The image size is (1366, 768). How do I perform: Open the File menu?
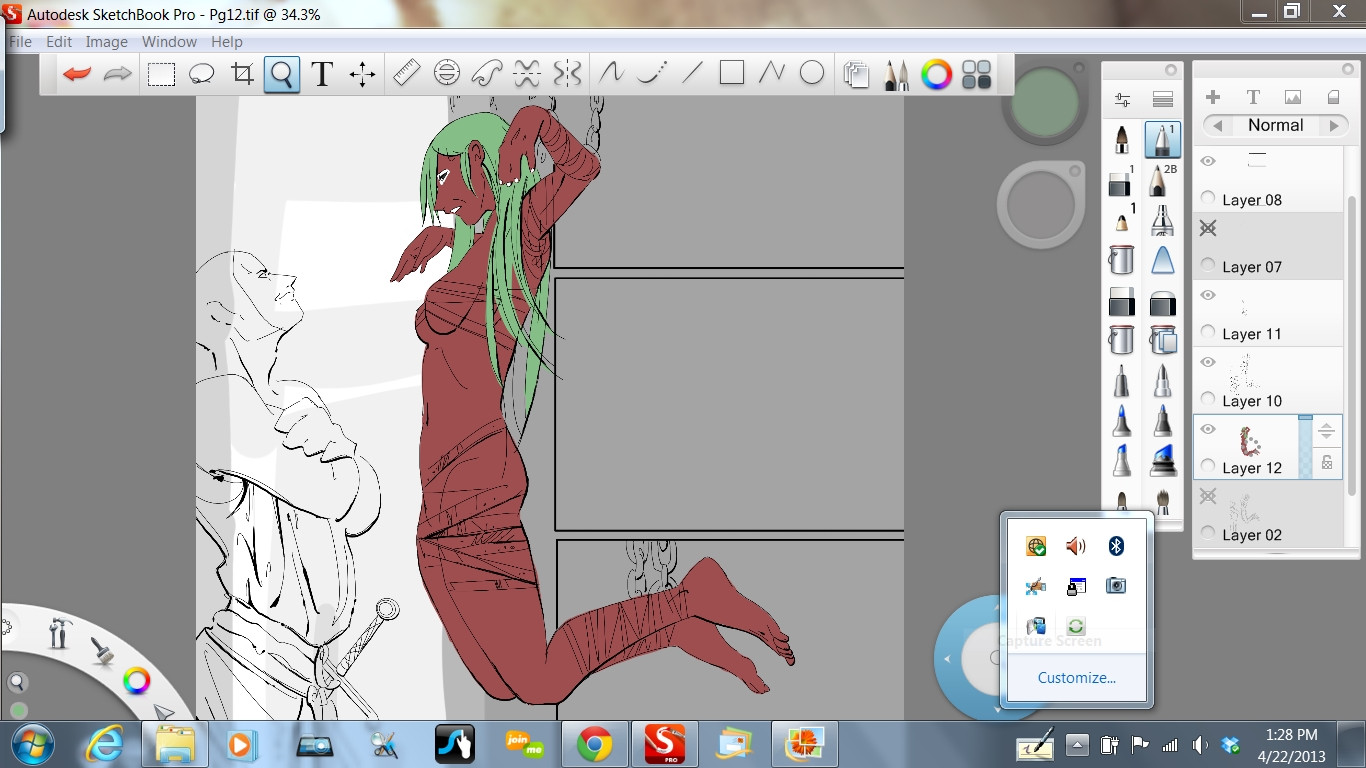(x=20, y=42)
